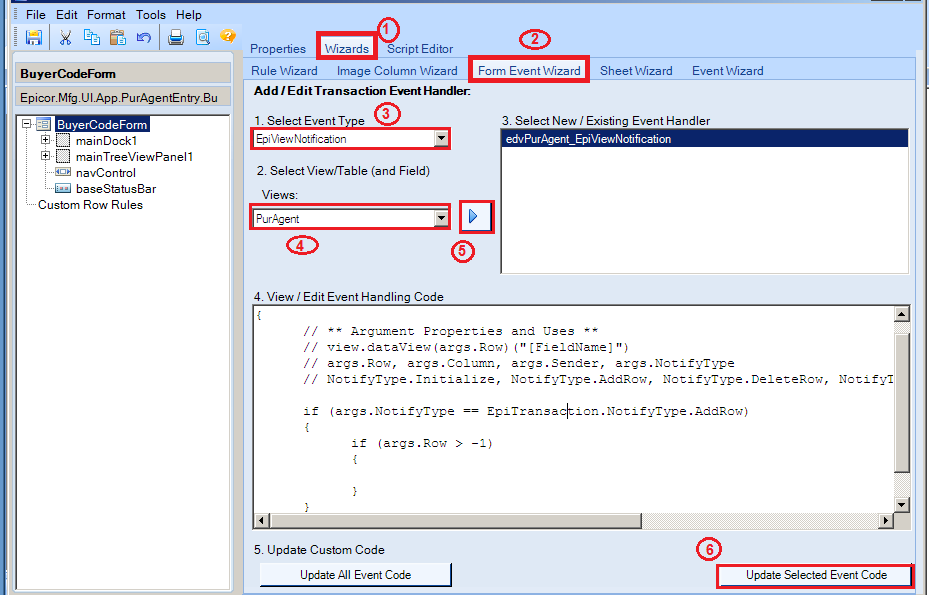
Task: Open the Views dropdown showing PurAgent
Action: (441, 216)
